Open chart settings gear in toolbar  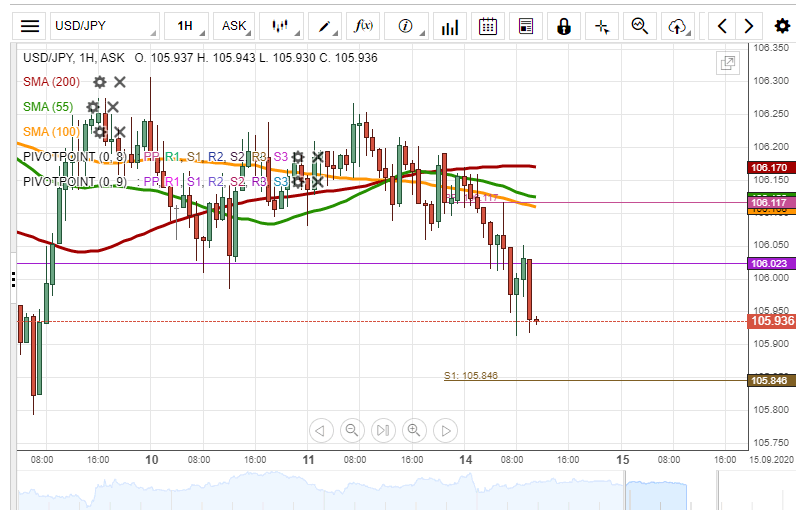tap(781, 26)
